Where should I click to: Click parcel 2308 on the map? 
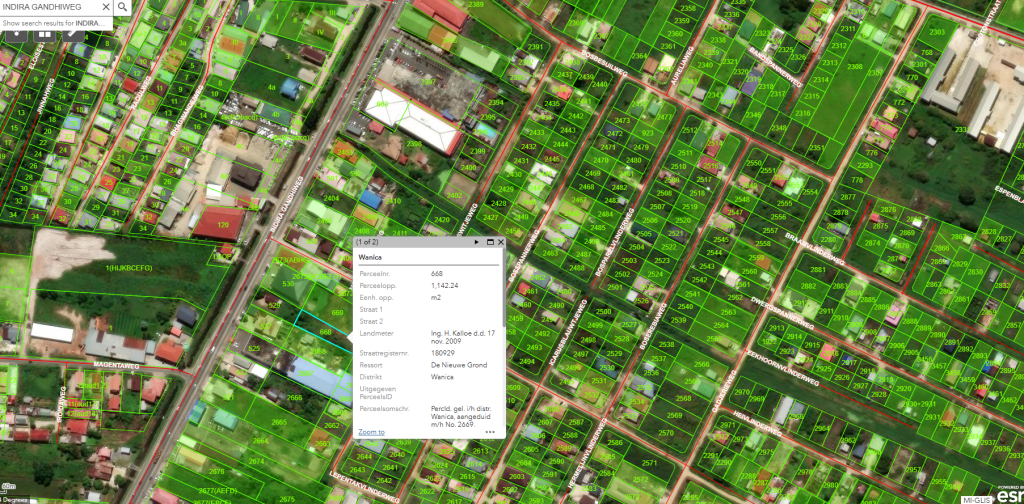(x=855, y=67)
